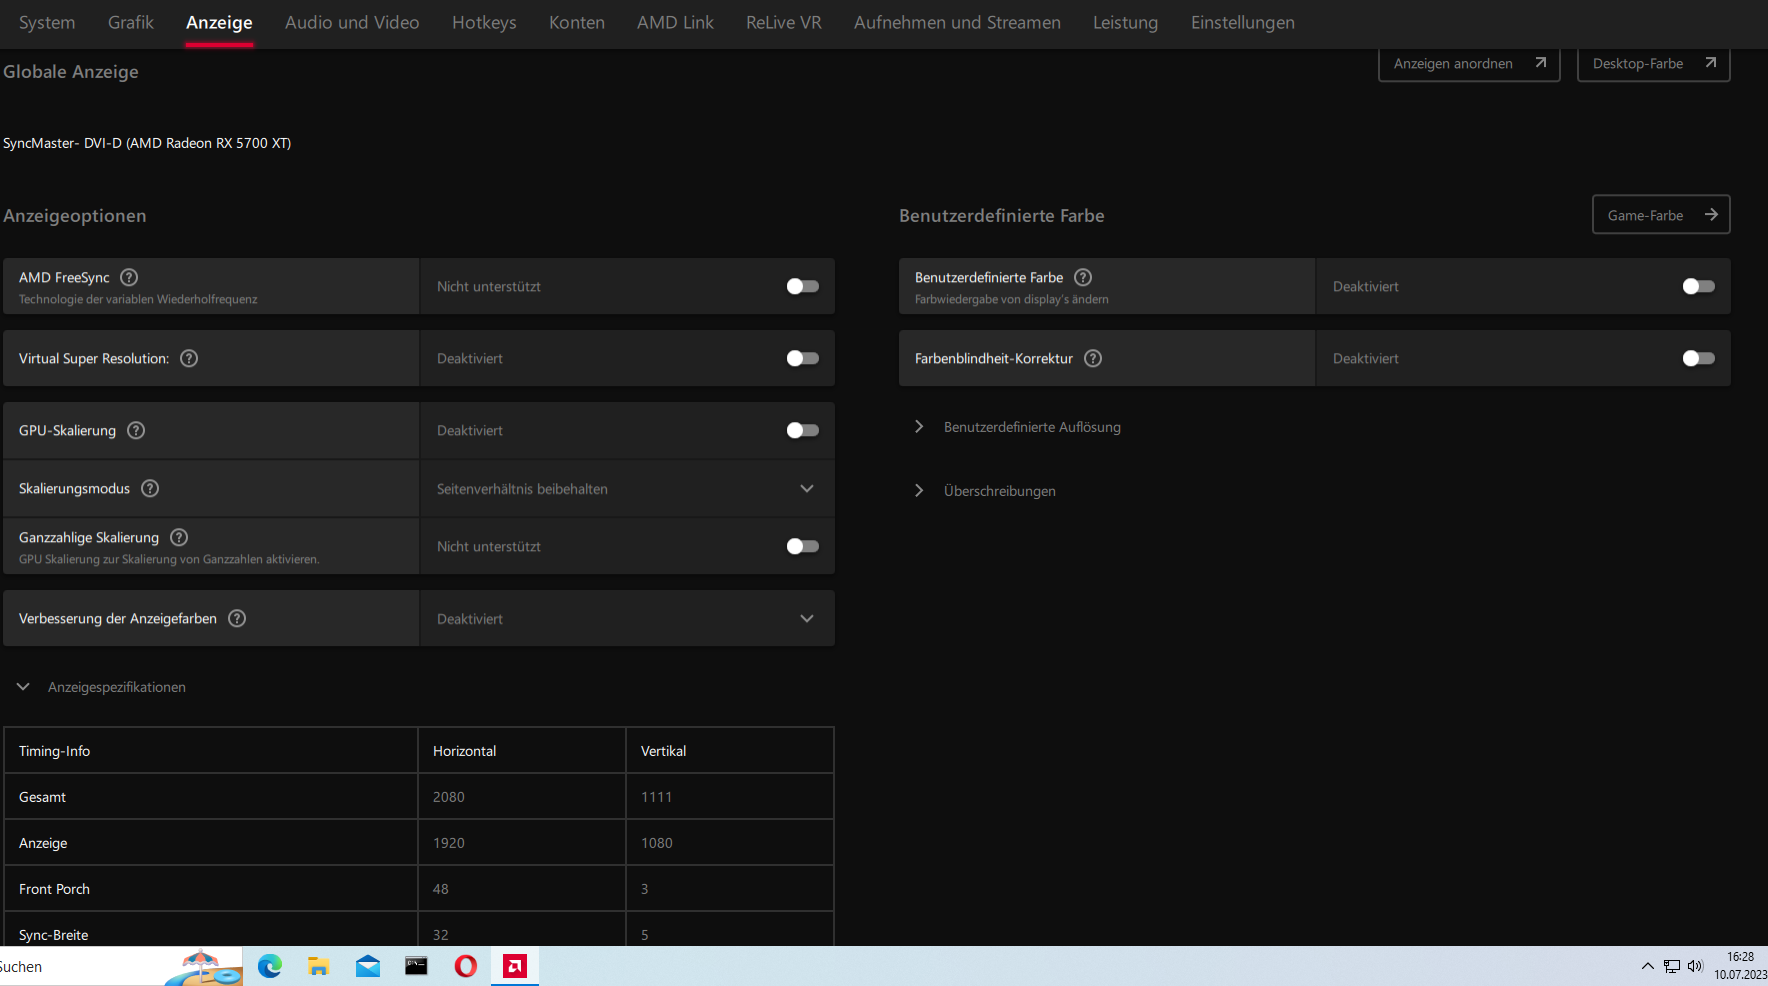Open Skalierungsmodus dropdown
The height and width of the screenshot is (986, 1768).
(627, 489)
